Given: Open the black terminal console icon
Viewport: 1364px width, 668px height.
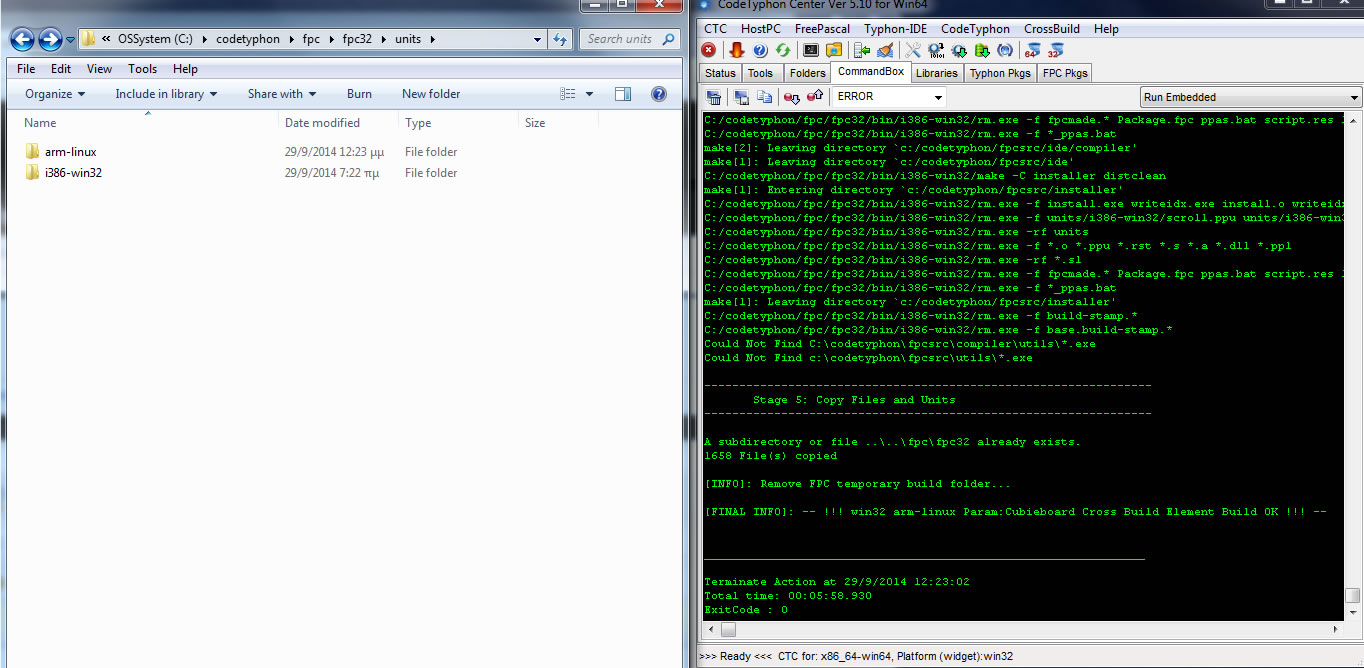Looking at the screenshot, I should 811,50.
